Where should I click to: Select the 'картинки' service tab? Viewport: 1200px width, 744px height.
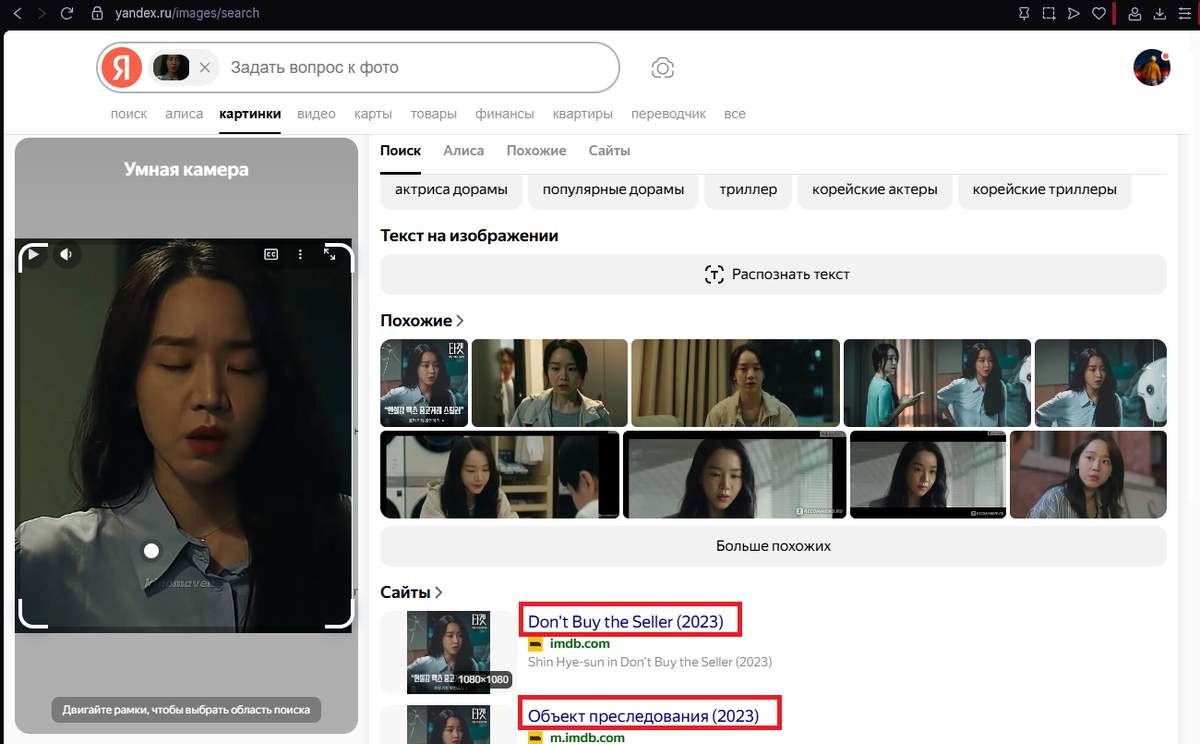click(250, 114)
